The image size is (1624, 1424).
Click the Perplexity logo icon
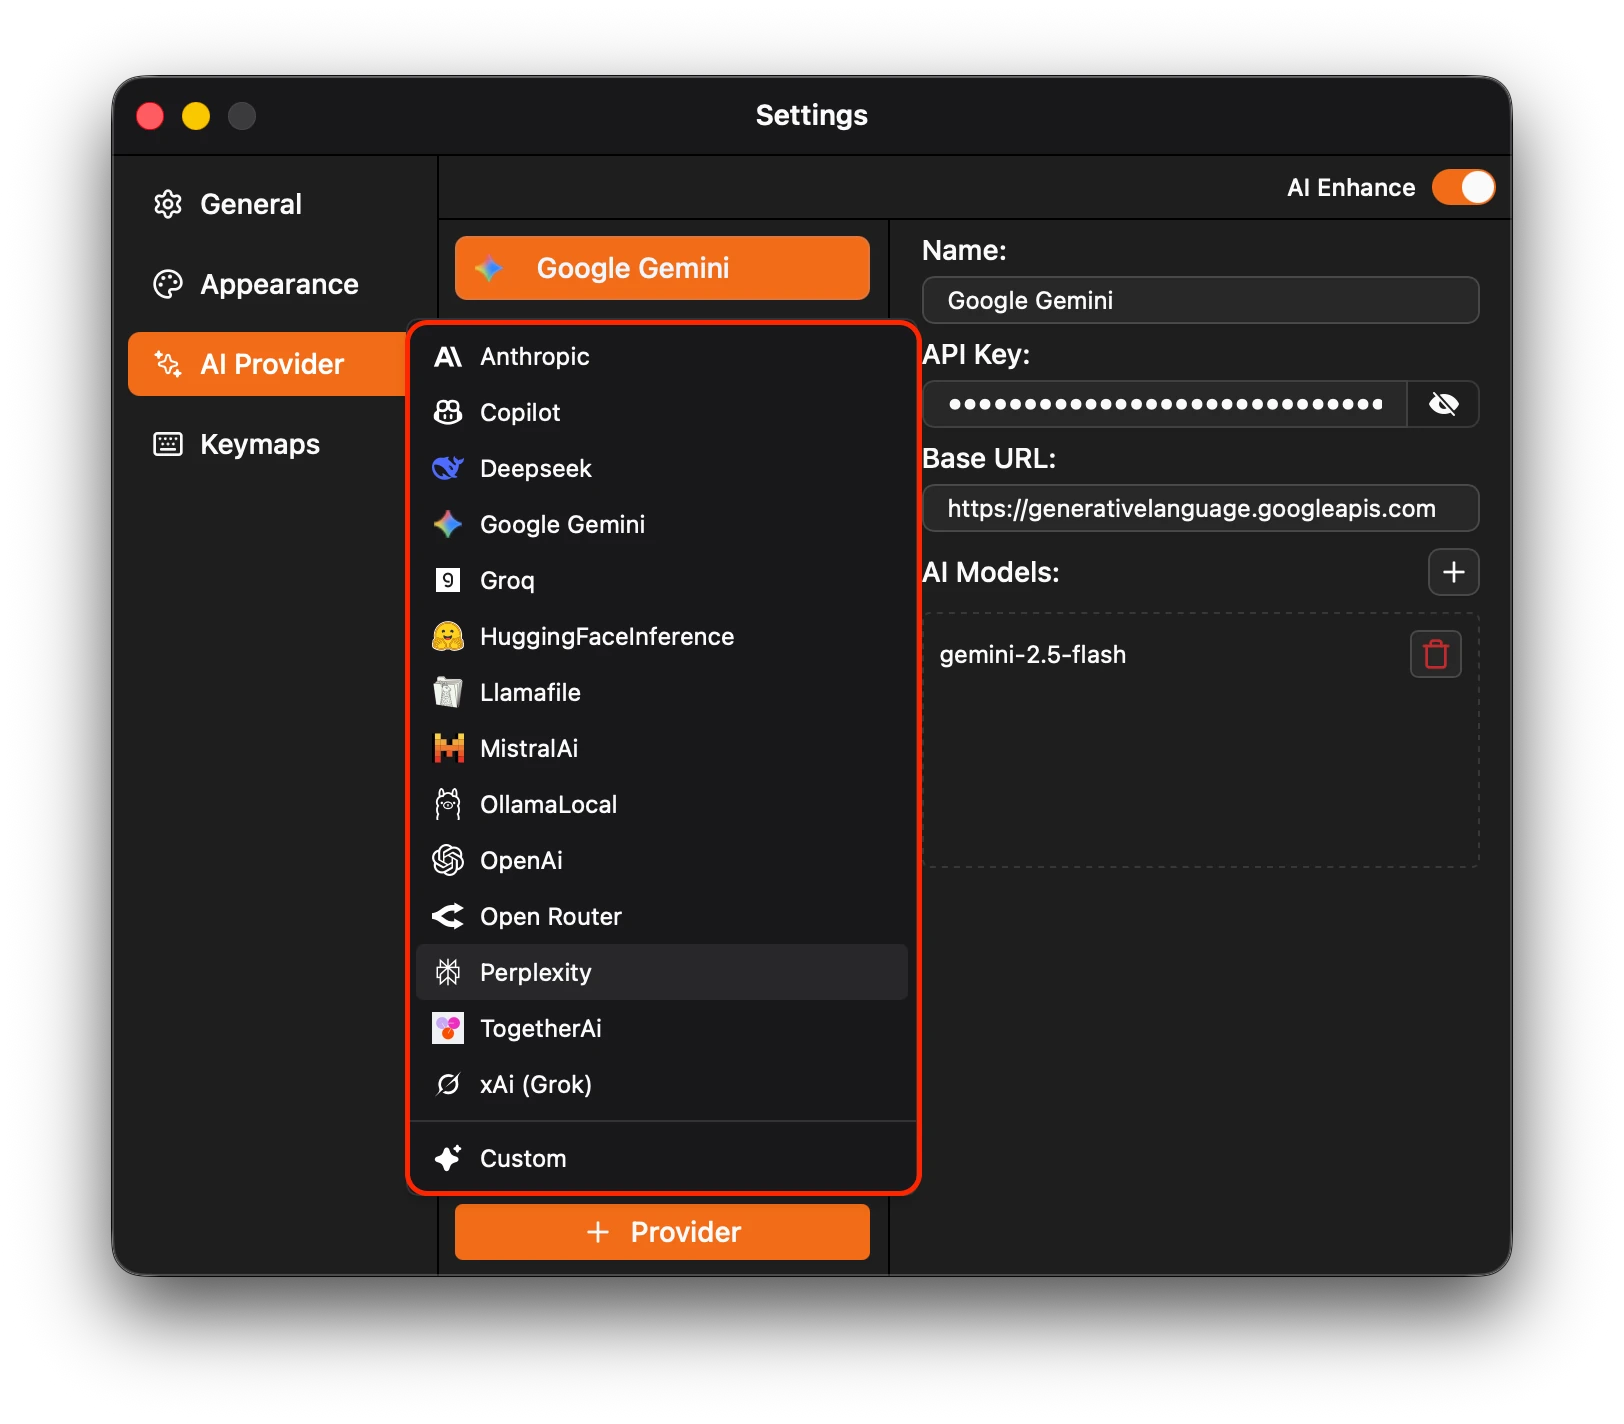pos(448,972)
